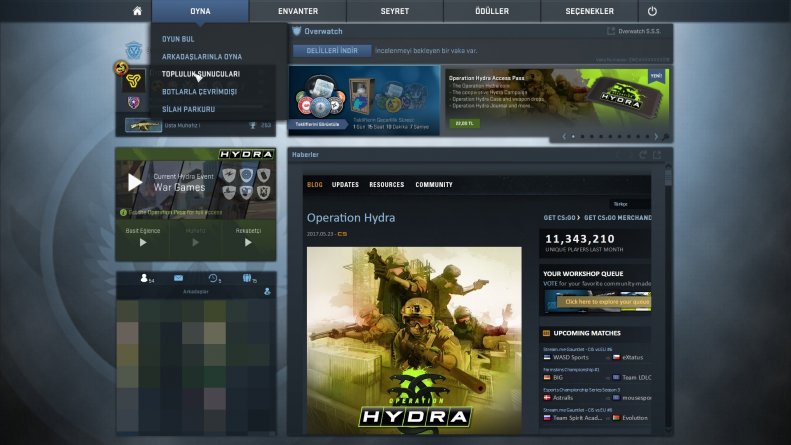791x445 pixels.
Task: Switch to the BLOG tab
Action: [x=314, y=185]
